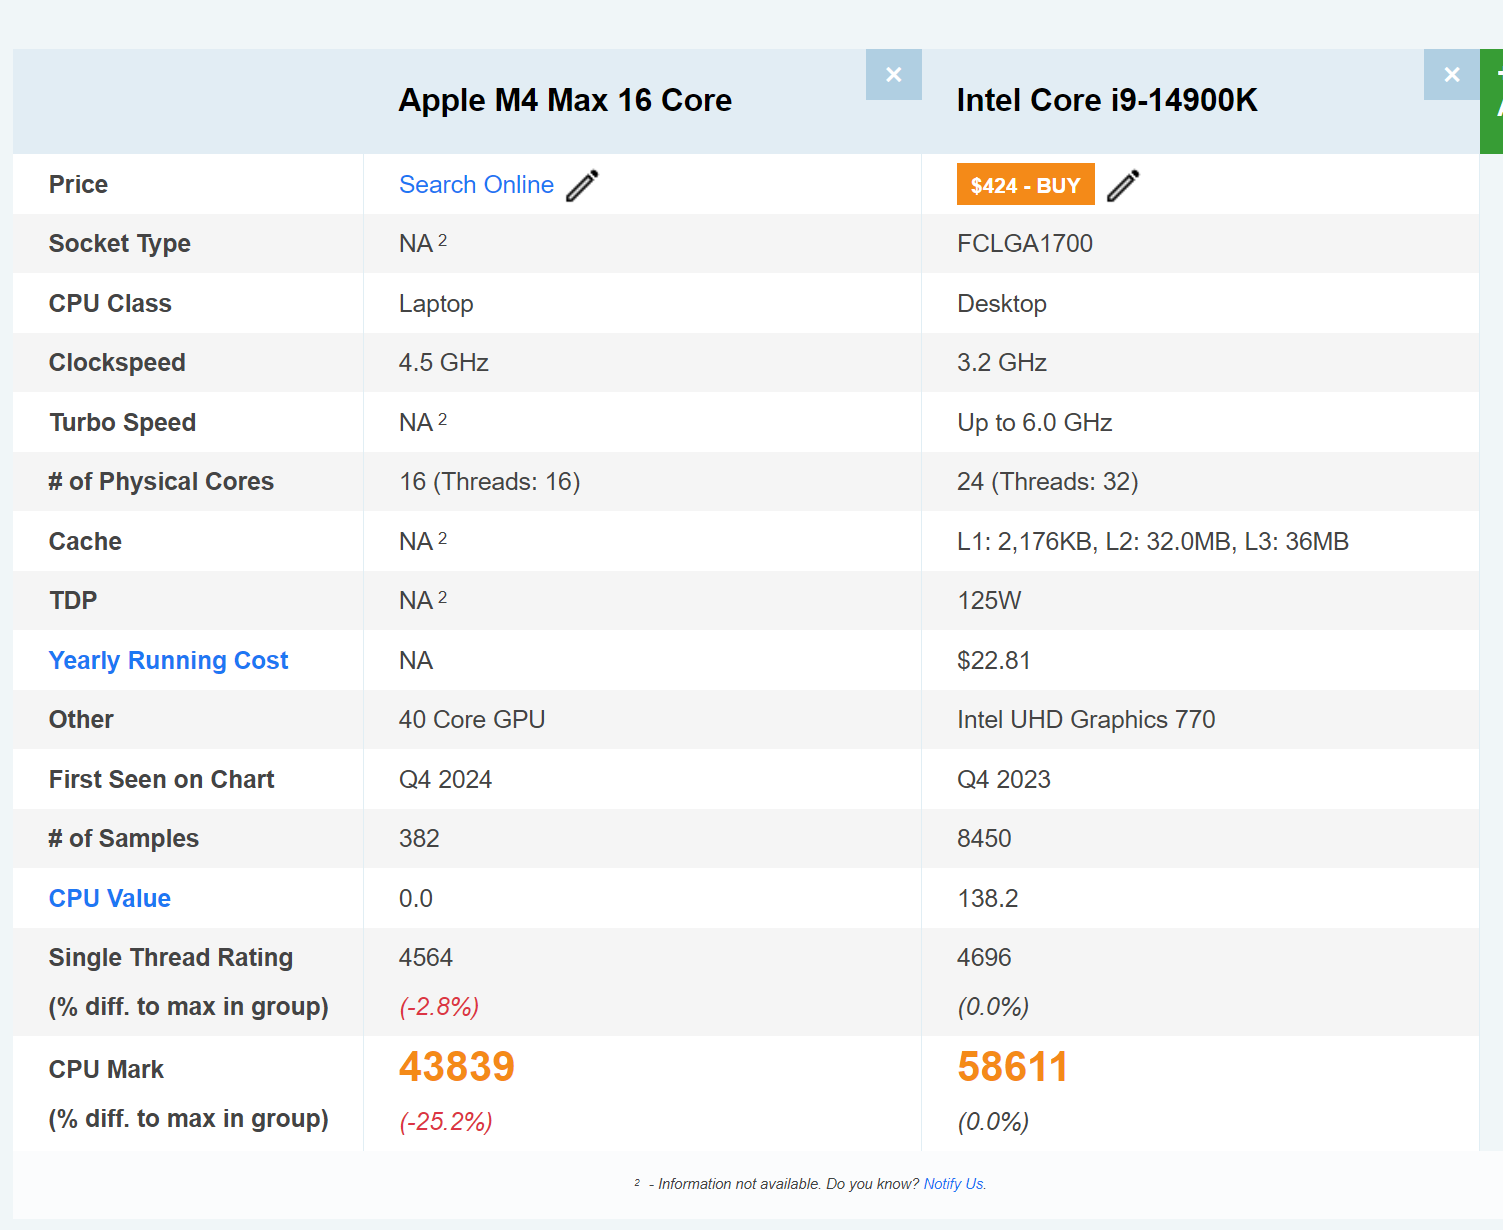Click the 43839 CPU Mark score
The width and height of the screenshot is (1503, 1230).
pos(457,1067)
